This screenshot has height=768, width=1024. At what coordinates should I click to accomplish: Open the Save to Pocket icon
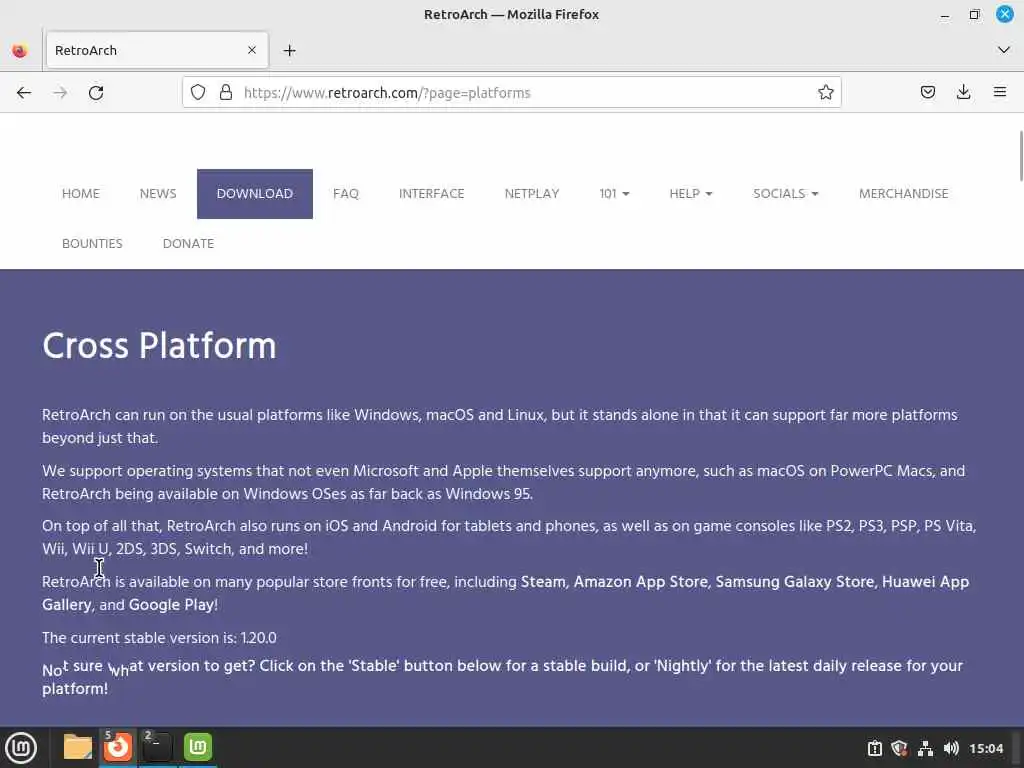(x=927, y=93)
